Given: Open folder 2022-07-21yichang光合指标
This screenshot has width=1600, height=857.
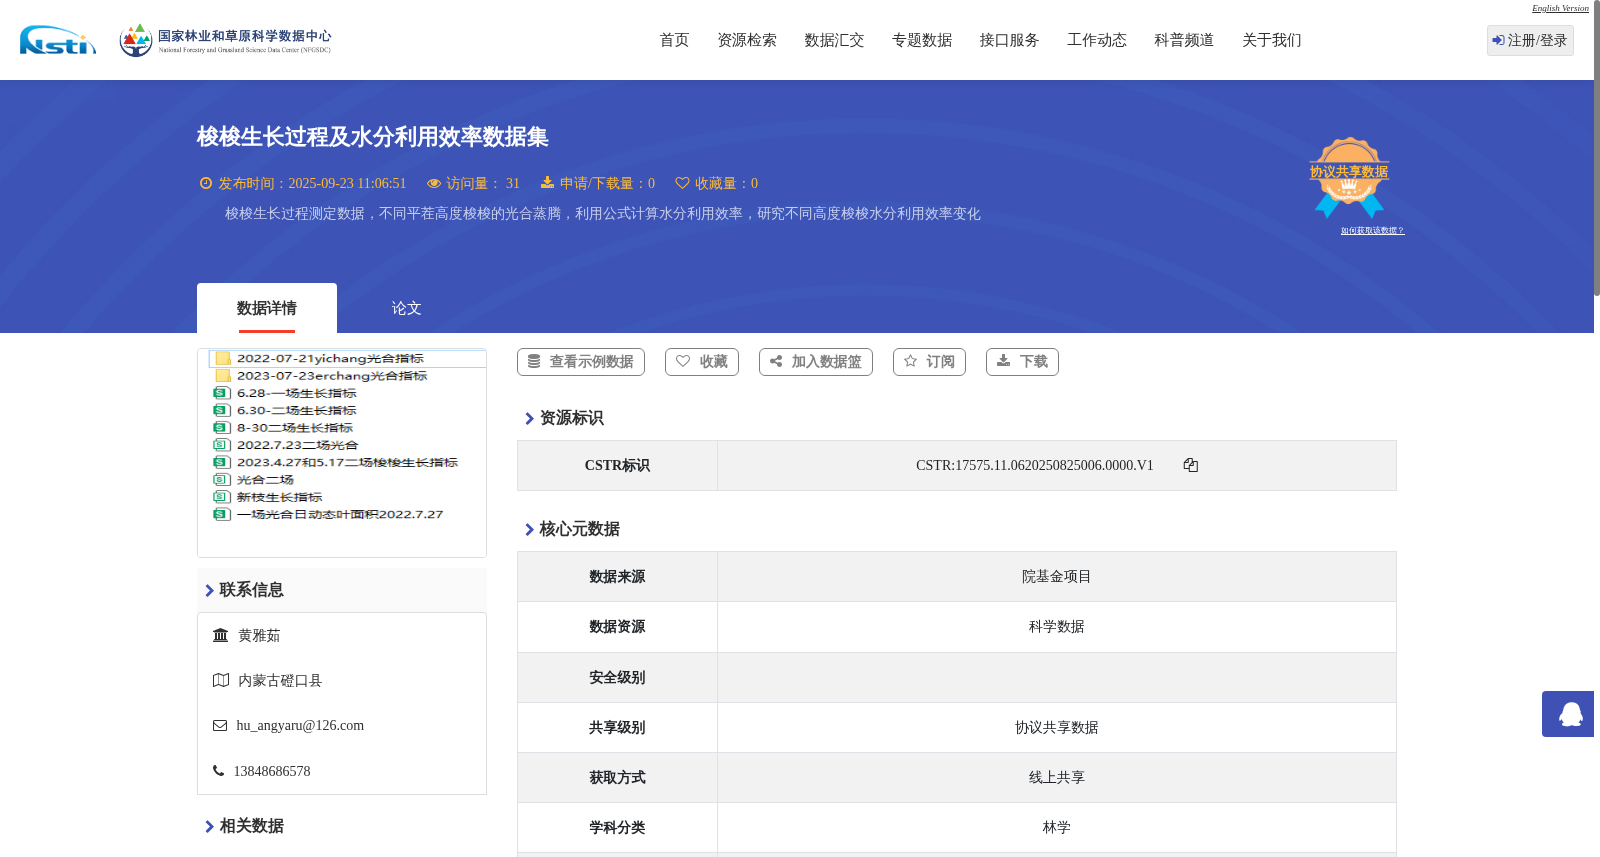Looking at the screenshot, I should click(330, 358).
